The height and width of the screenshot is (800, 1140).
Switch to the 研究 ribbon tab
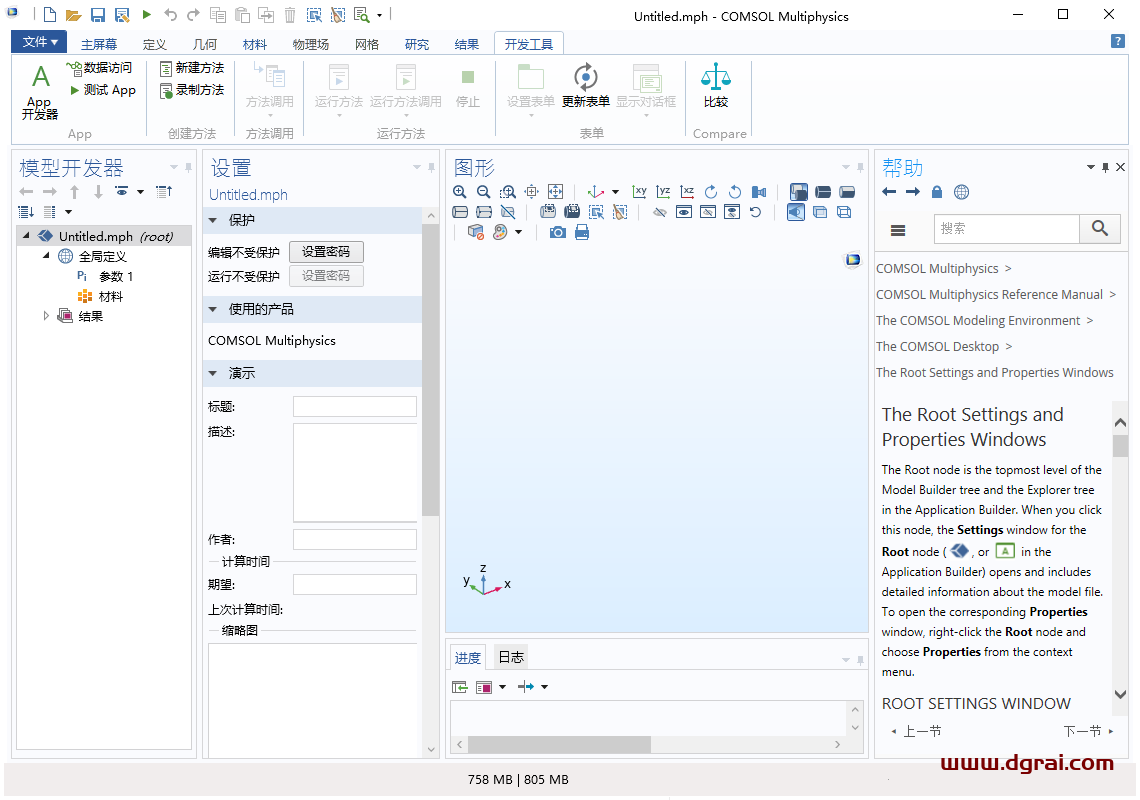[417, 44]
